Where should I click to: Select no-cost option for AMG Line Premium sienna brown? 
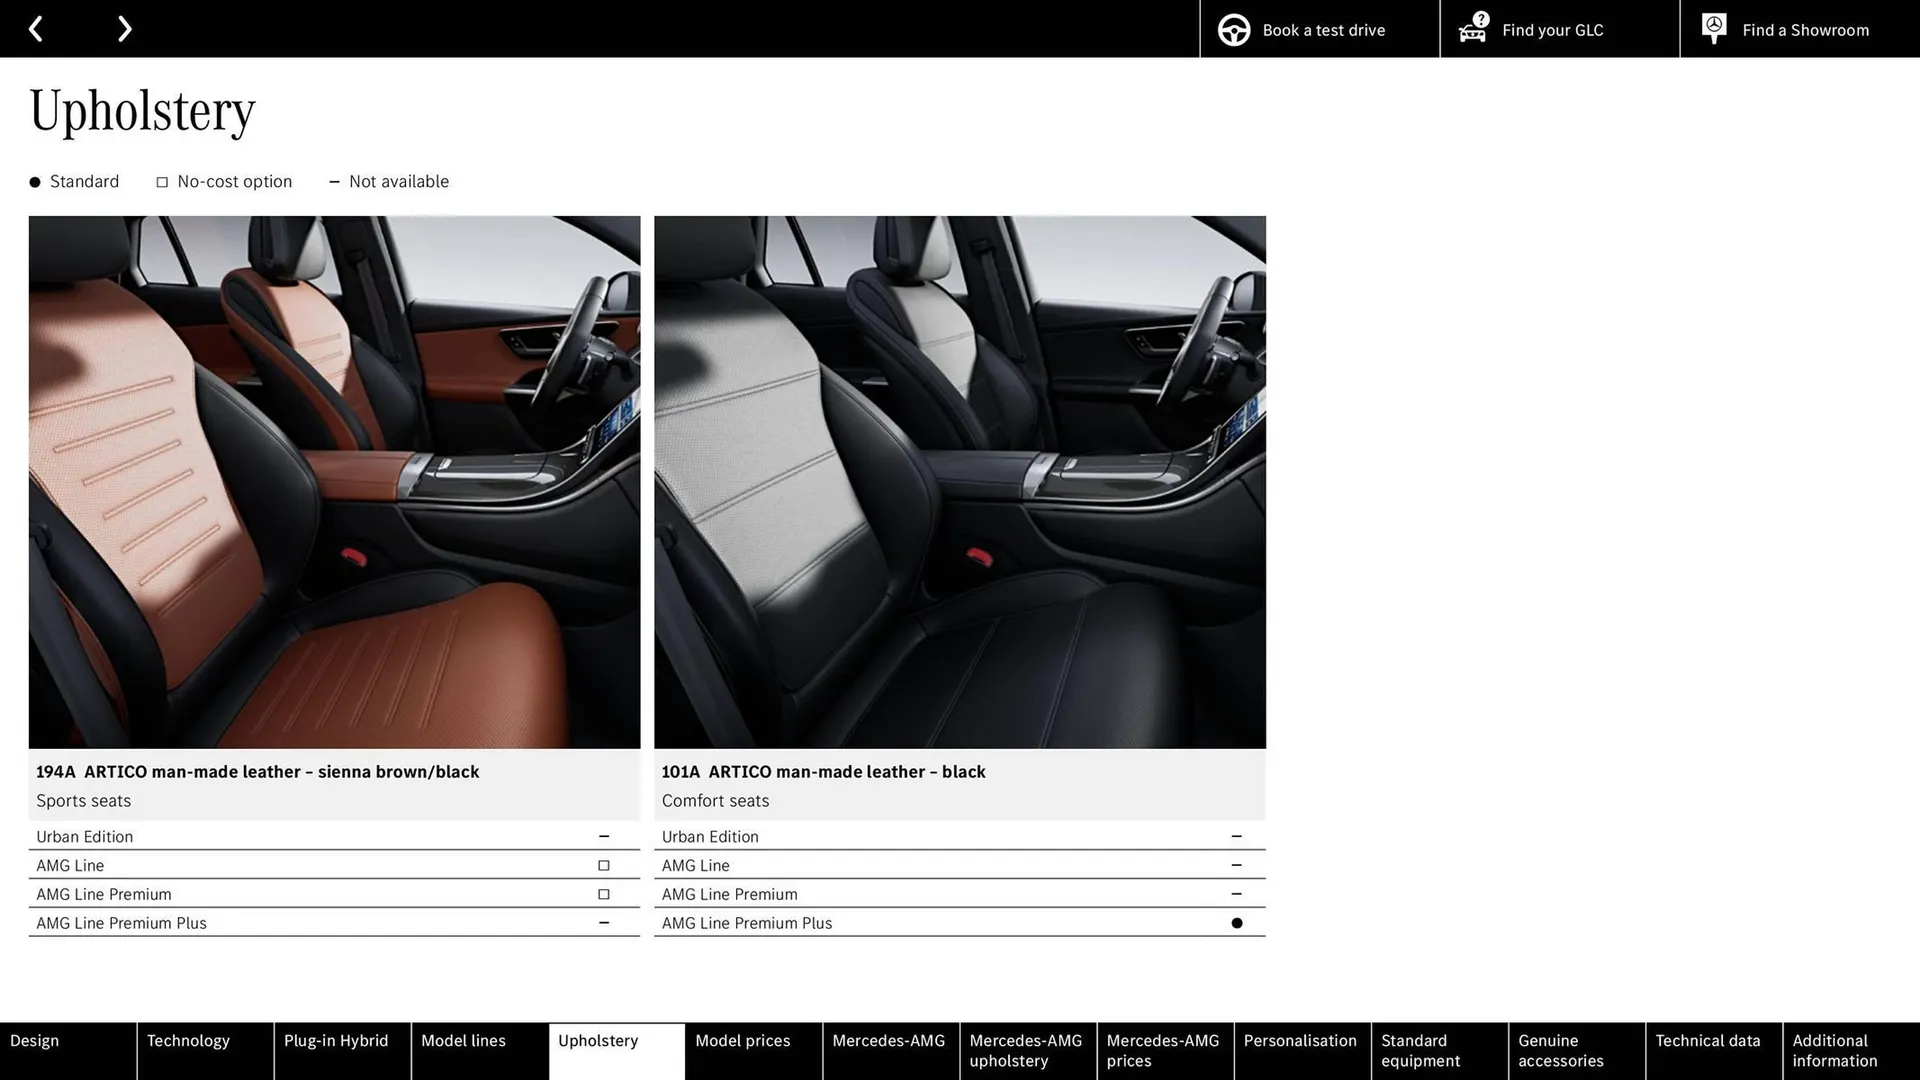pyautogui.click(x=604, y=894)
